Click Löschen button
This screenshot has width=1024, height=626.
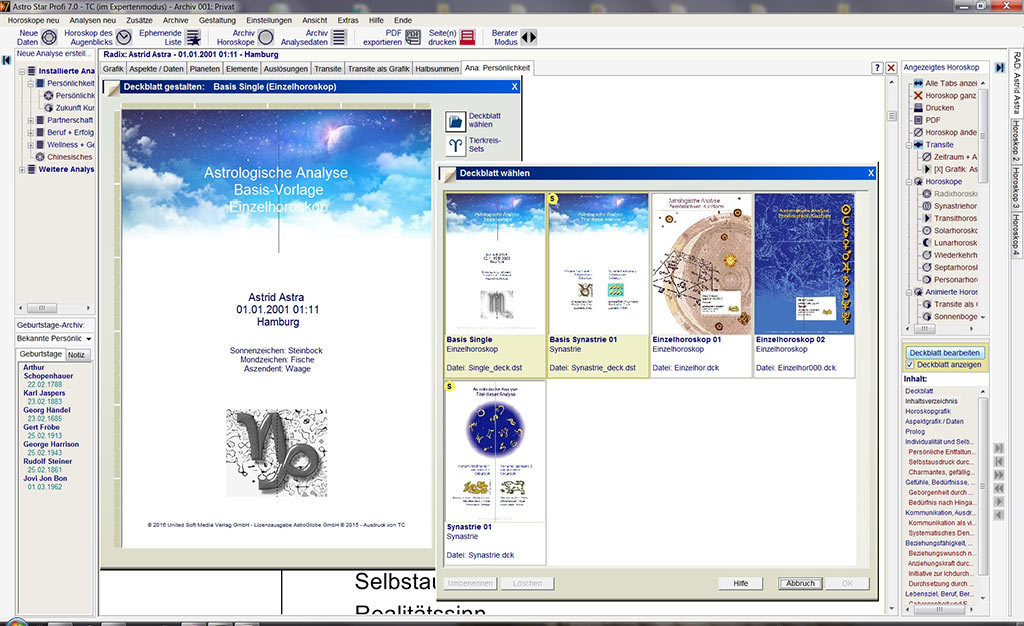[x=528, y=583]
